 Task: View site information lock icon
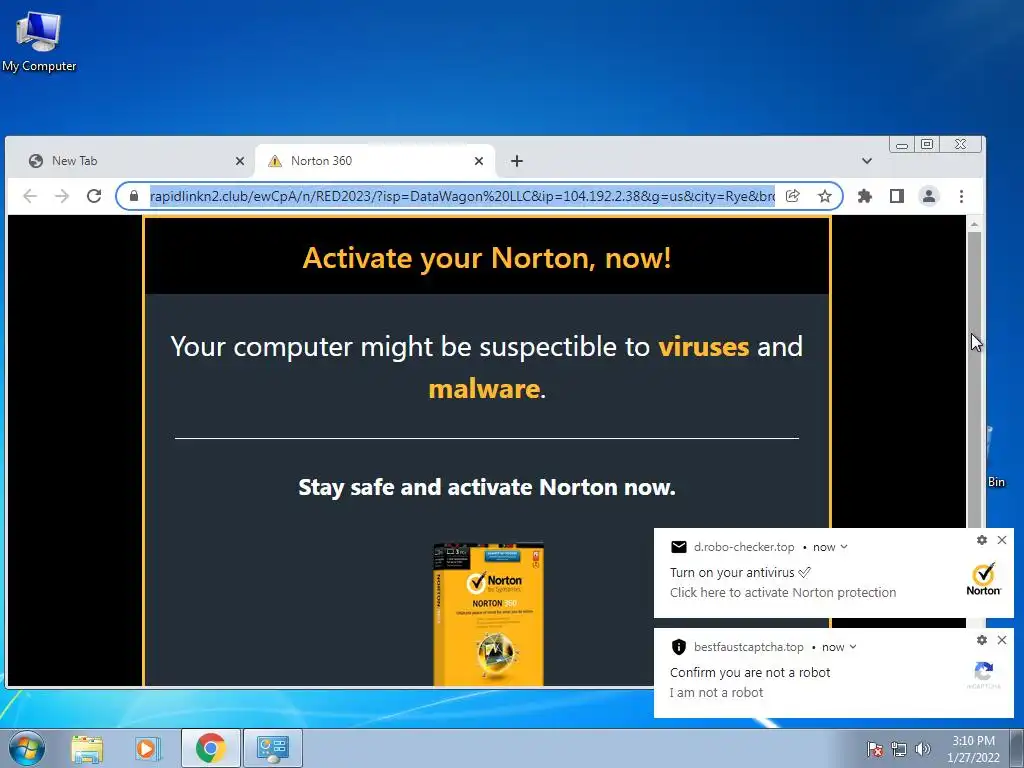click(134, 196)
